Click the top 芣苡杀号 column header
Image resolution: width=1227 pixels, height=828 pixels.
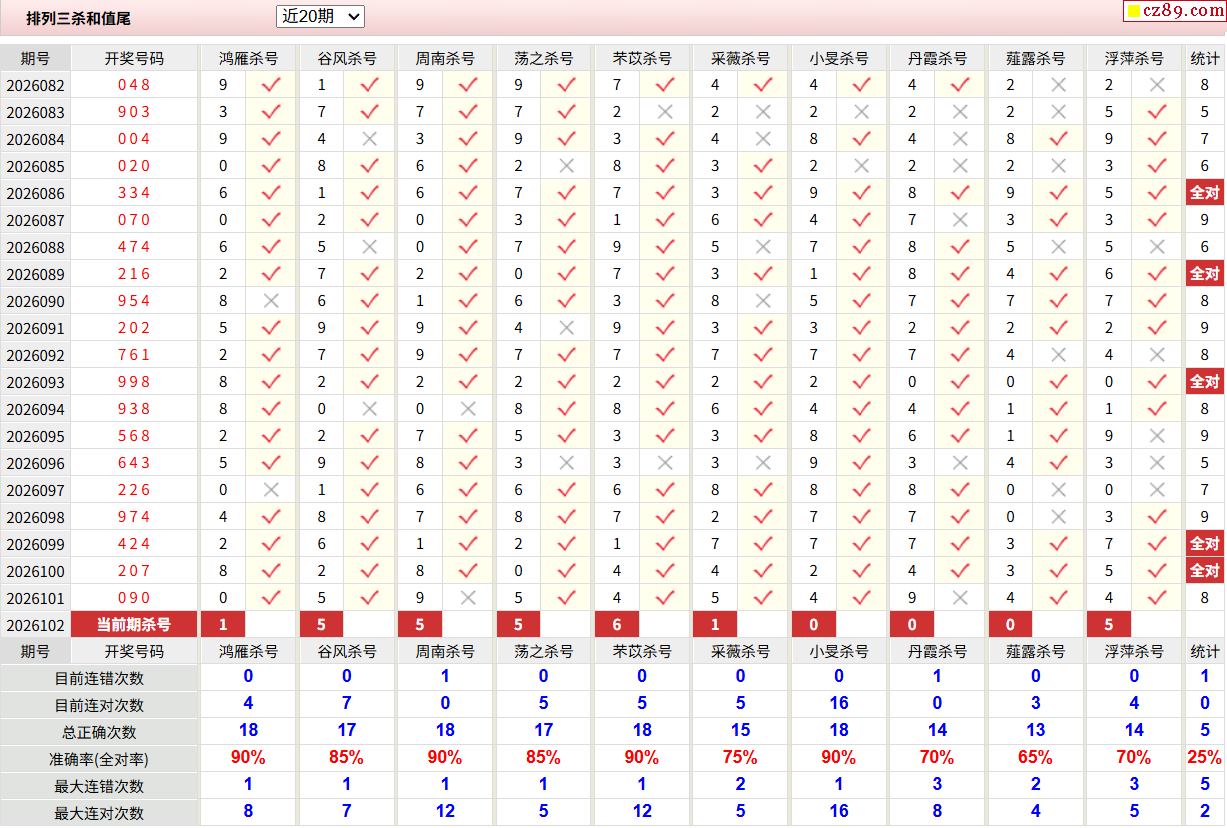(x=642, y=58)
